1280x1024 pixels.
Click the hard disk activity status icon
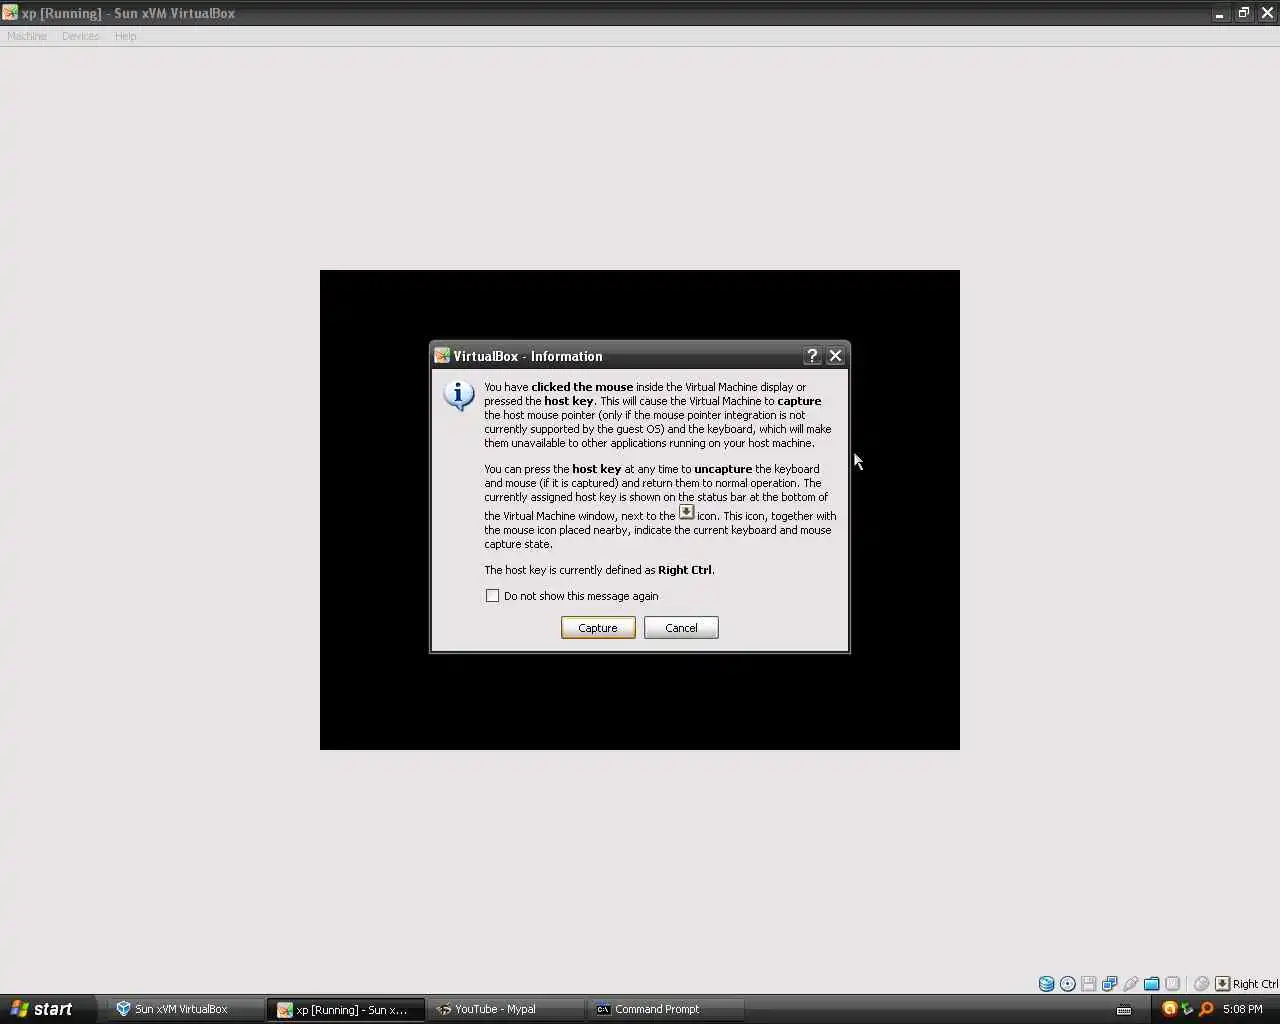point(1046,984)
